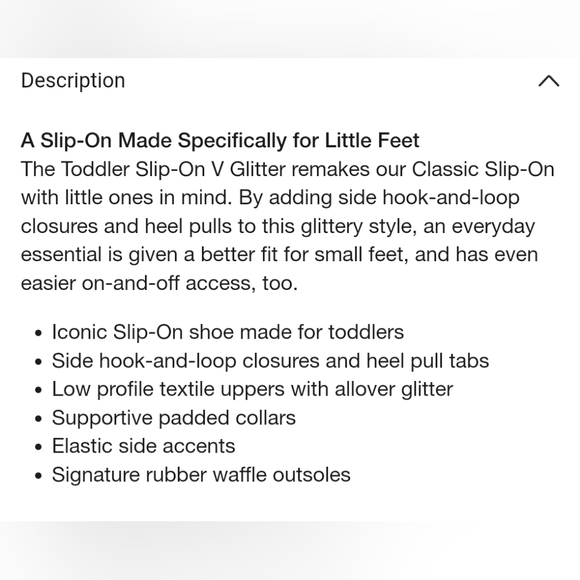
Task: Select the 'Signature rubber waffle outsoles' bullet item
Action: point(201,475)
